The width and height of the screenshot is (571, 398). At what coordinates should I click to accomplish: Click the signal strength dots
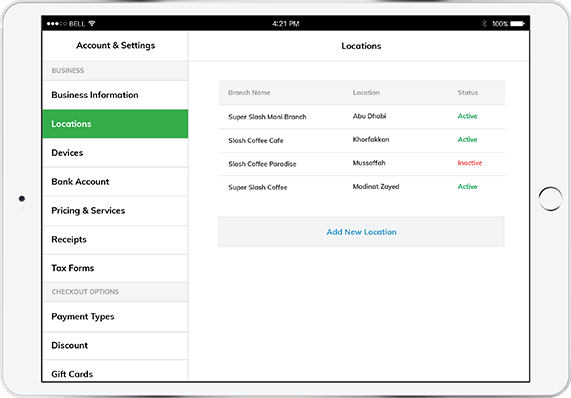click(57, 24)
